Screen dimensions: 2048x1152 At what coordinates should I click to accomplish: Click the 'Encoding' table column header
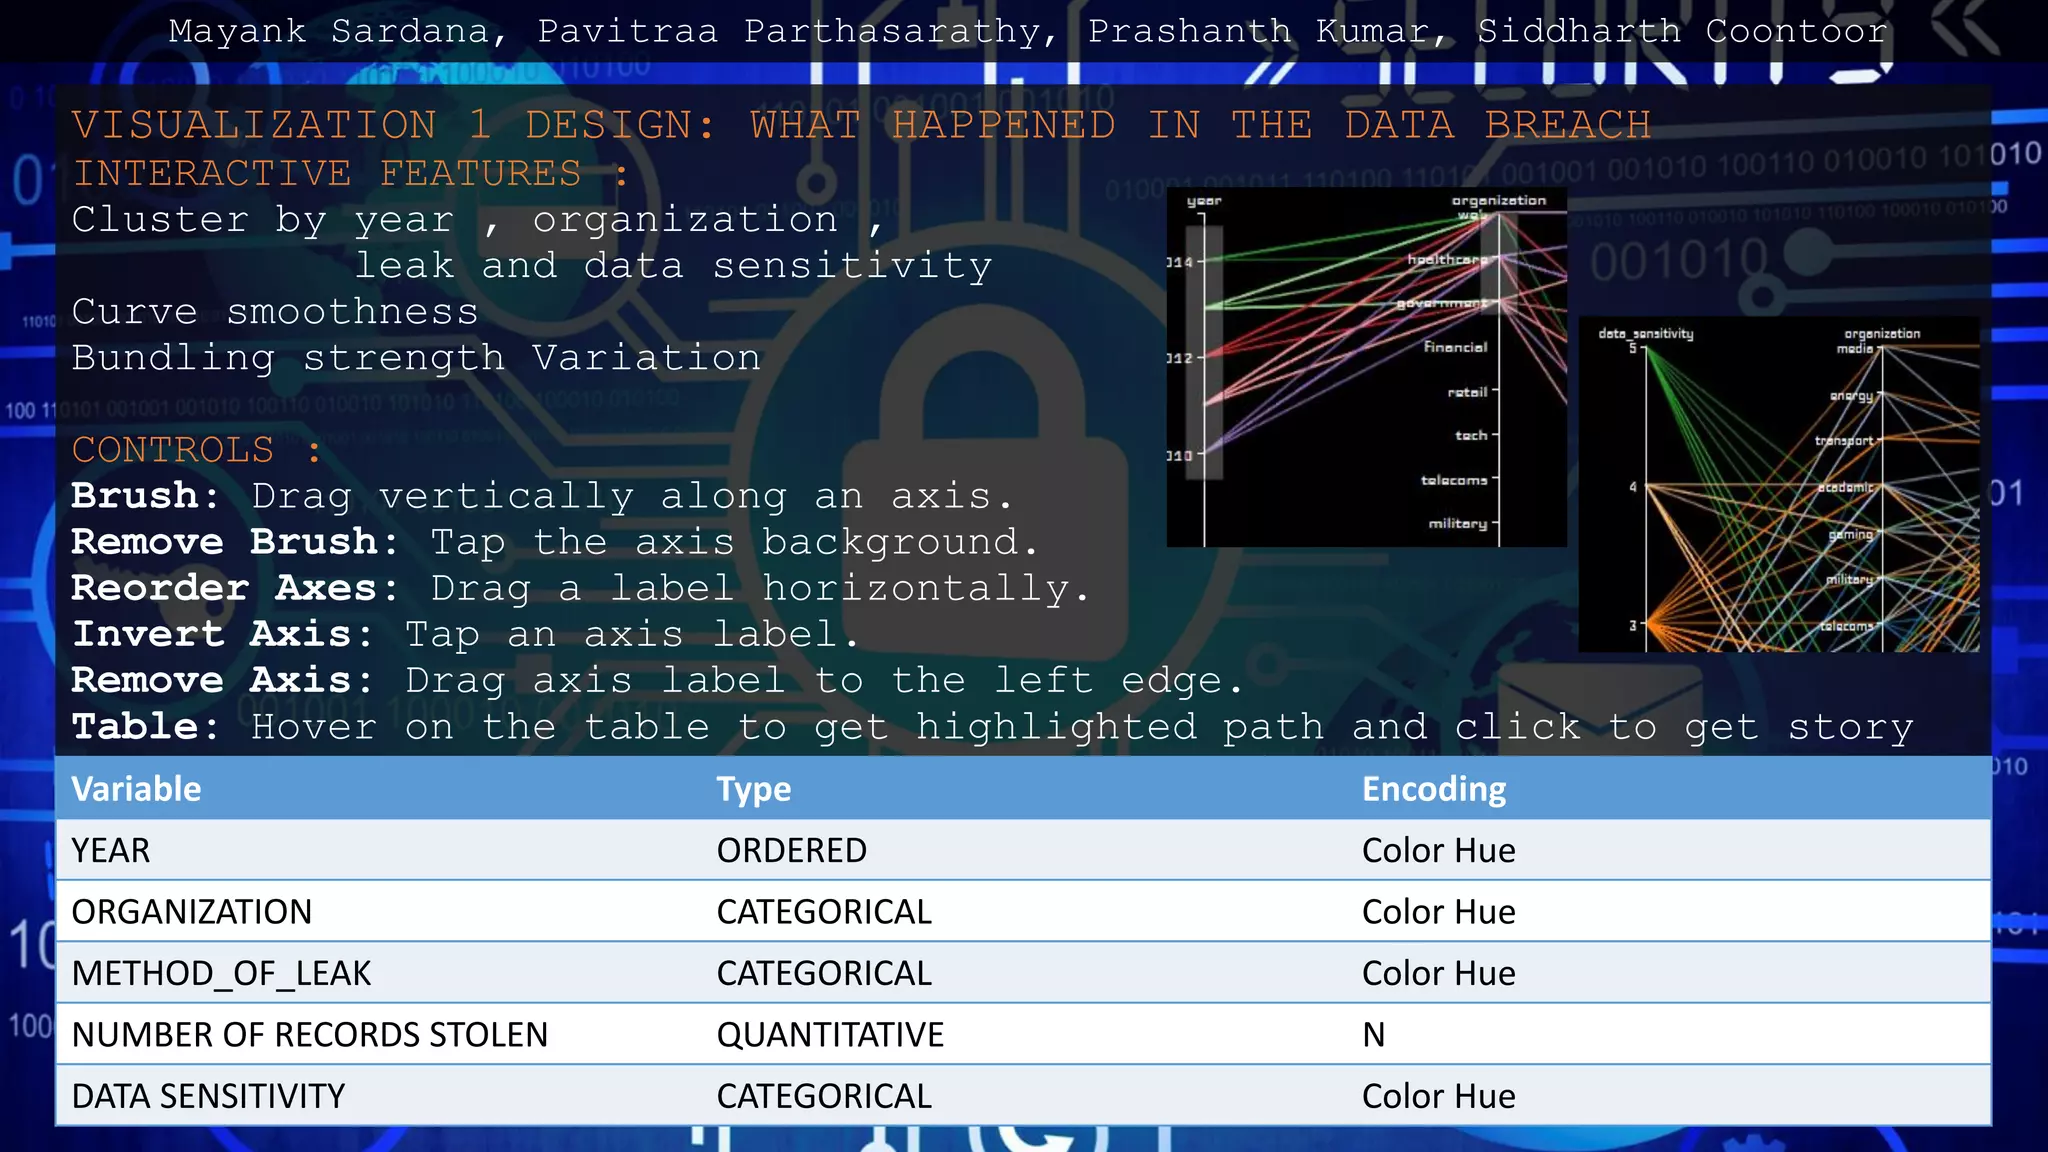point(1433,789)
